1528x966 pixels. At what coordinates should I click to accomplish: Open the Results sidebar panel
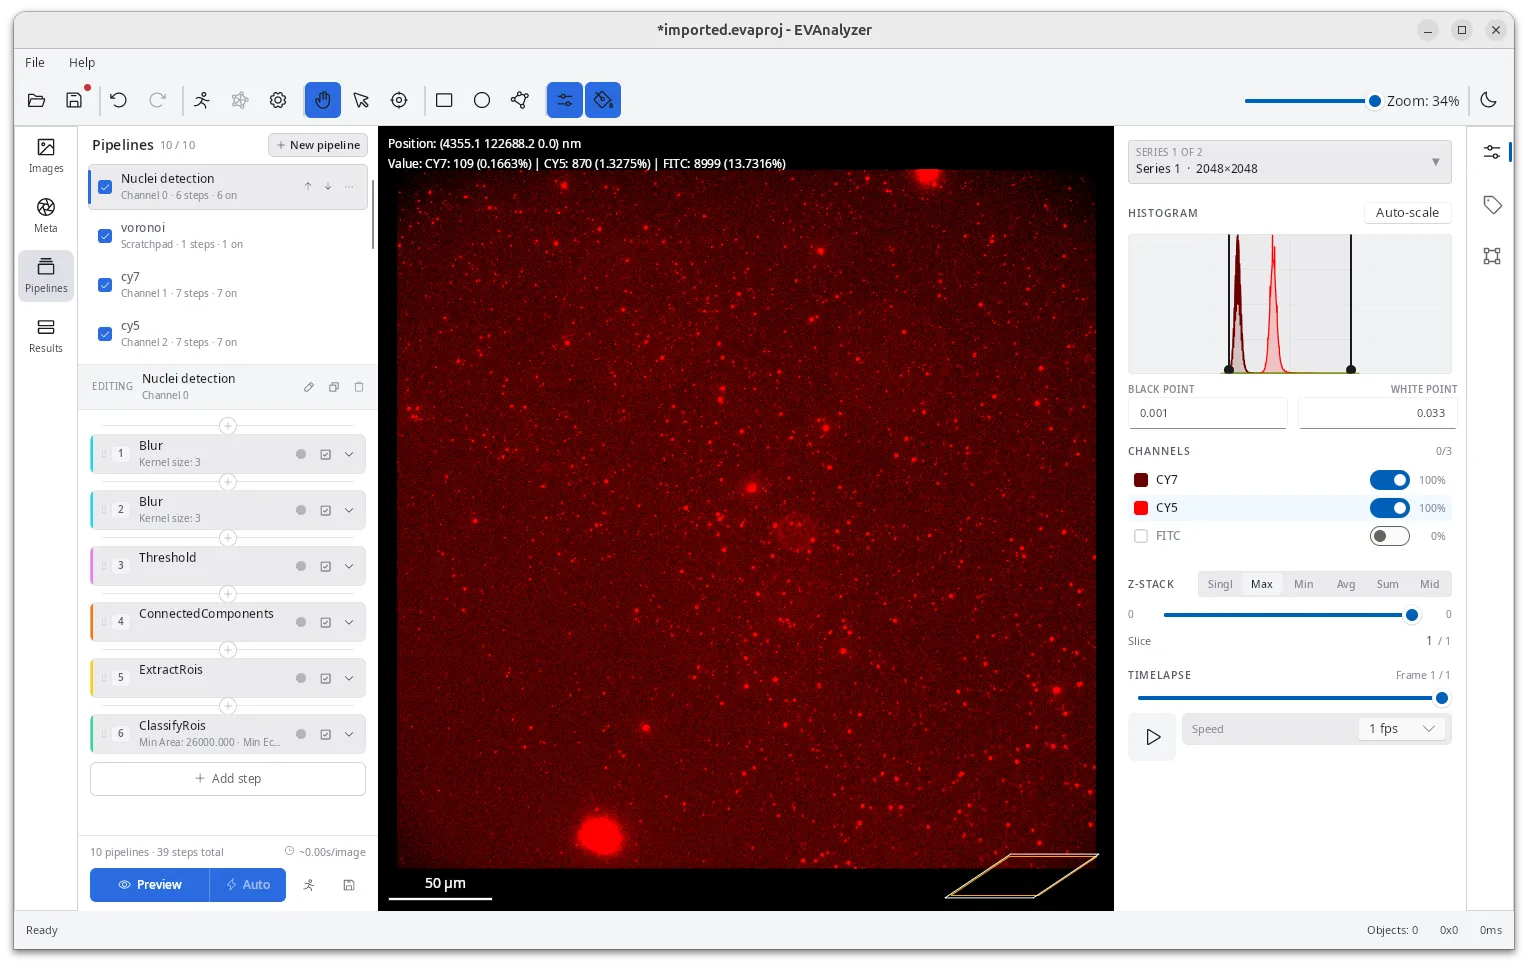click(x=46, y=336)
